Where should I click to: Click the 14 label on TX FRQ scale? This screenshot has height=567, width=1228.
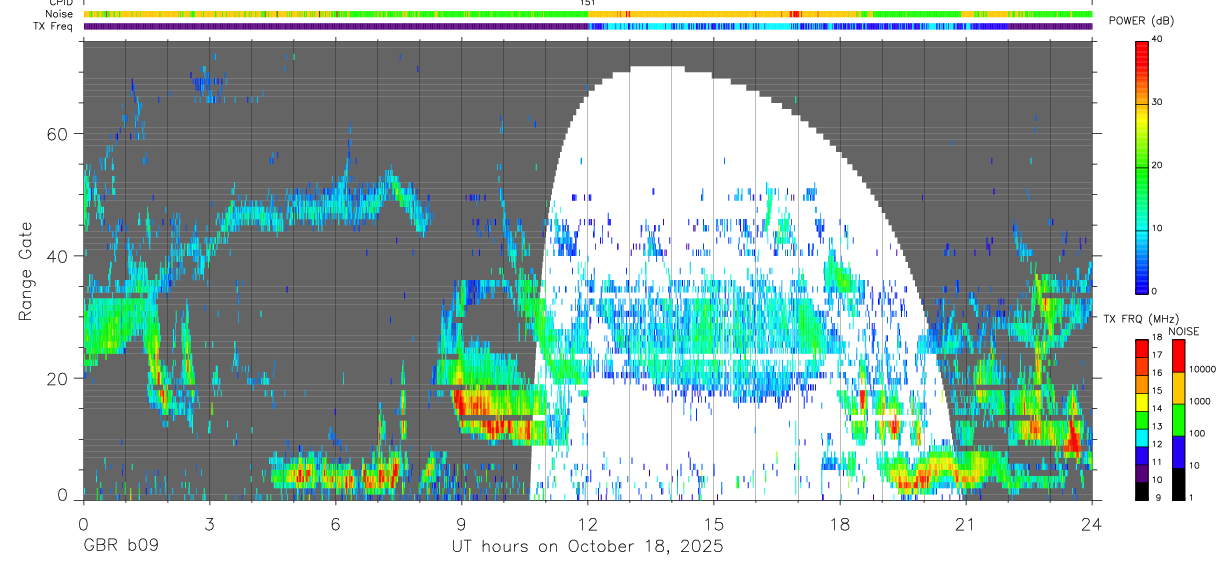click(x=1157, y=408)
